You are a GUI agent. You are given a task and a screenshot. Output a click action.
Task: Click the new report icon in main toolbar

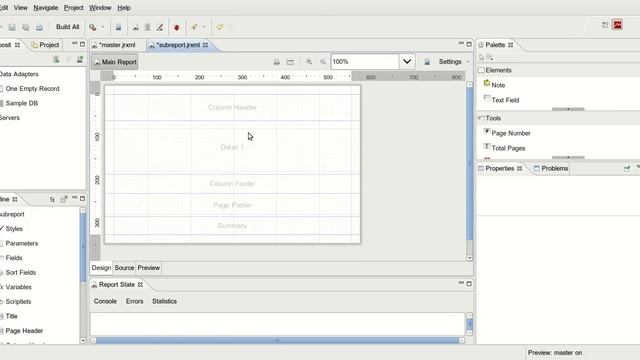pos(136,27)
